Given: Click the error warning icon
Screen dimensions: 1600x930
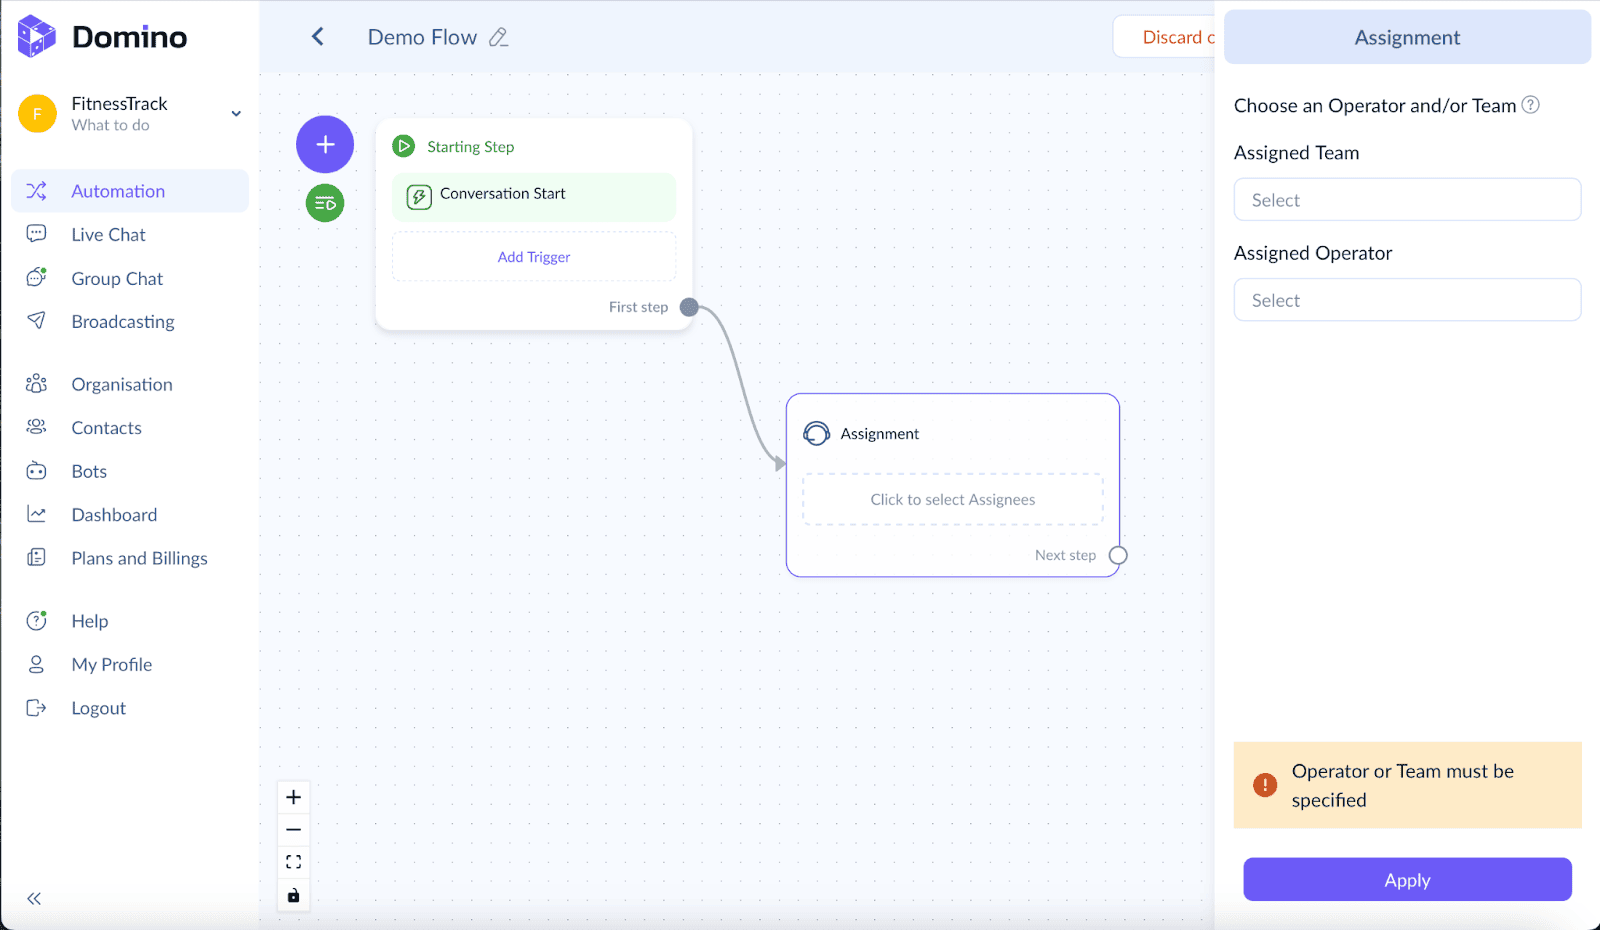Looking at the screenshot, I should (1265, 785).
